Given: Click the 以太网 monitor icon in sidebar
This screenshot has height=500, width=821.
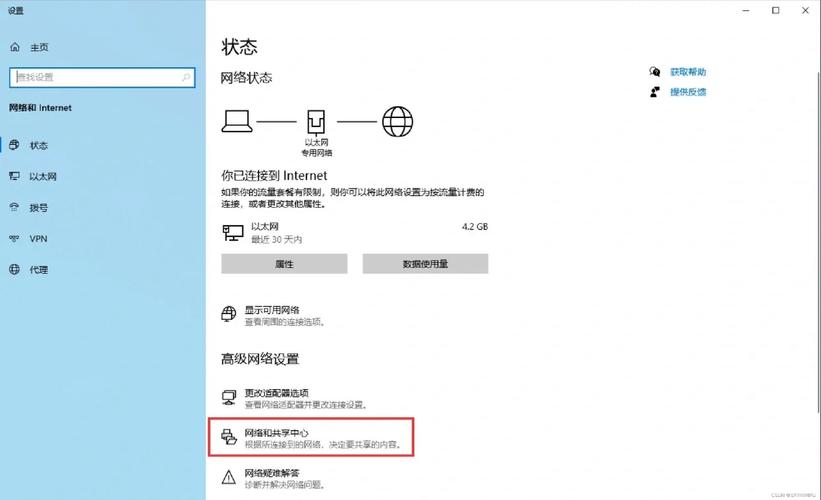Looking at the screenshot, I should [14, 176].
